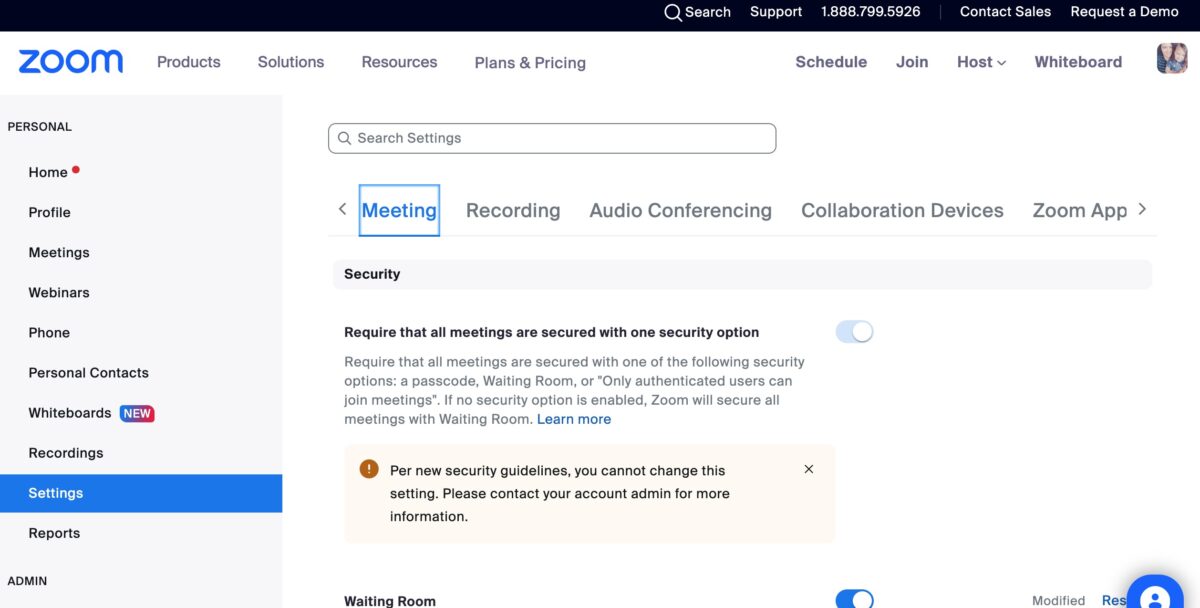This screenshot has height=608, width=1200.
Task: Open the Learn more link
Action: (574, 419)
